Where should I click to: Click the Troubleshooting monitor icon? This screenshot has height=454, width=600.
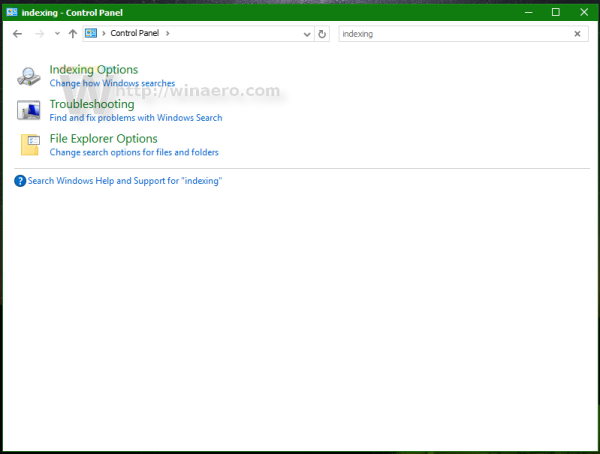click(29, 110)
